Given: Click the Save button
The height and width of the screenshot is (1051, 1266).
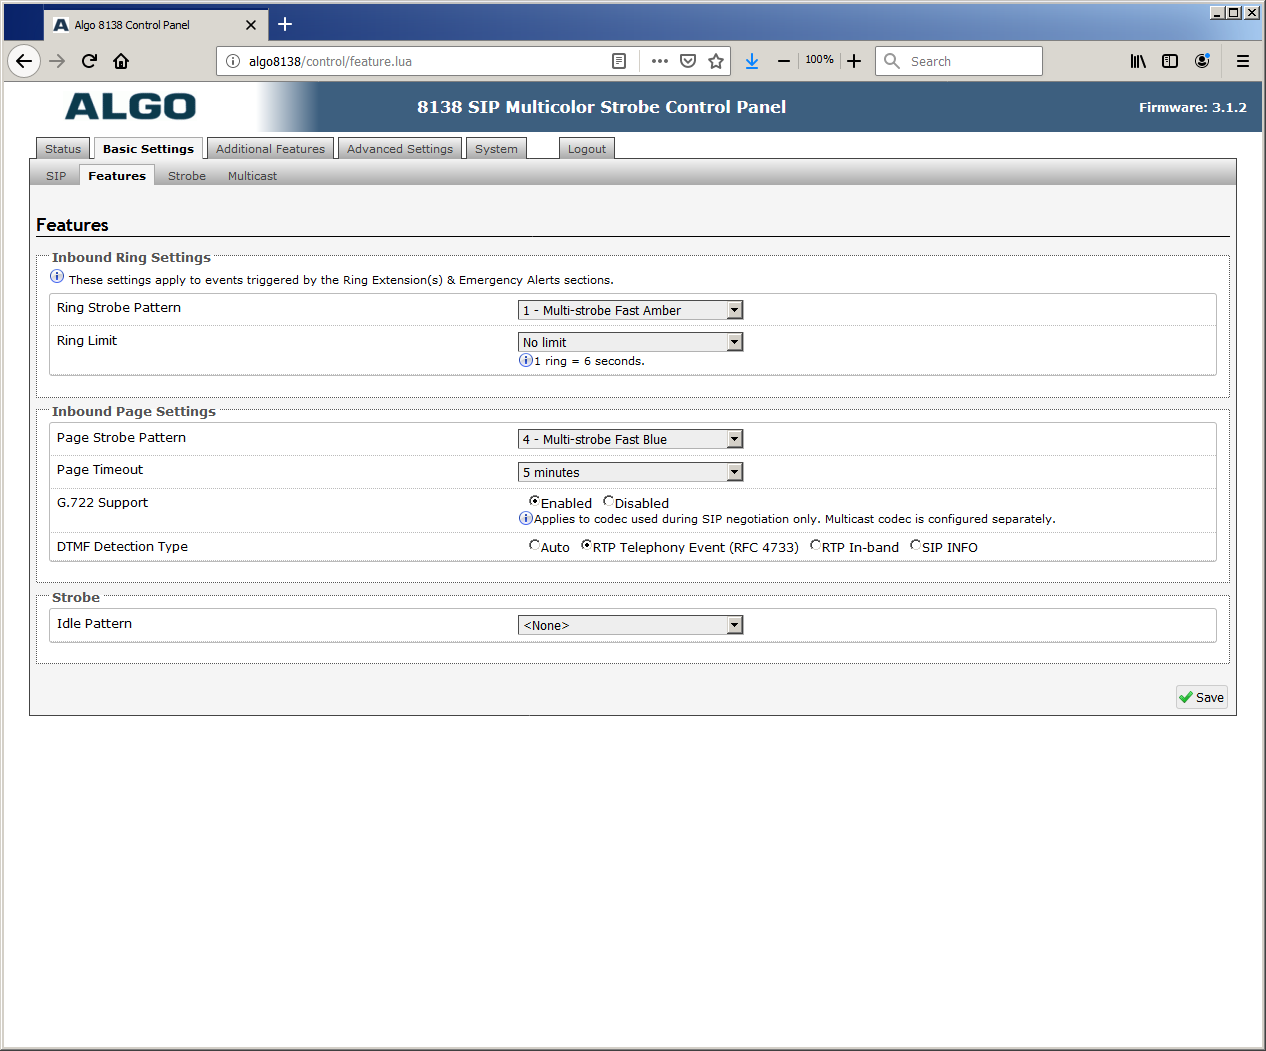Looking at the screenshot, I should coord(1201,697).
